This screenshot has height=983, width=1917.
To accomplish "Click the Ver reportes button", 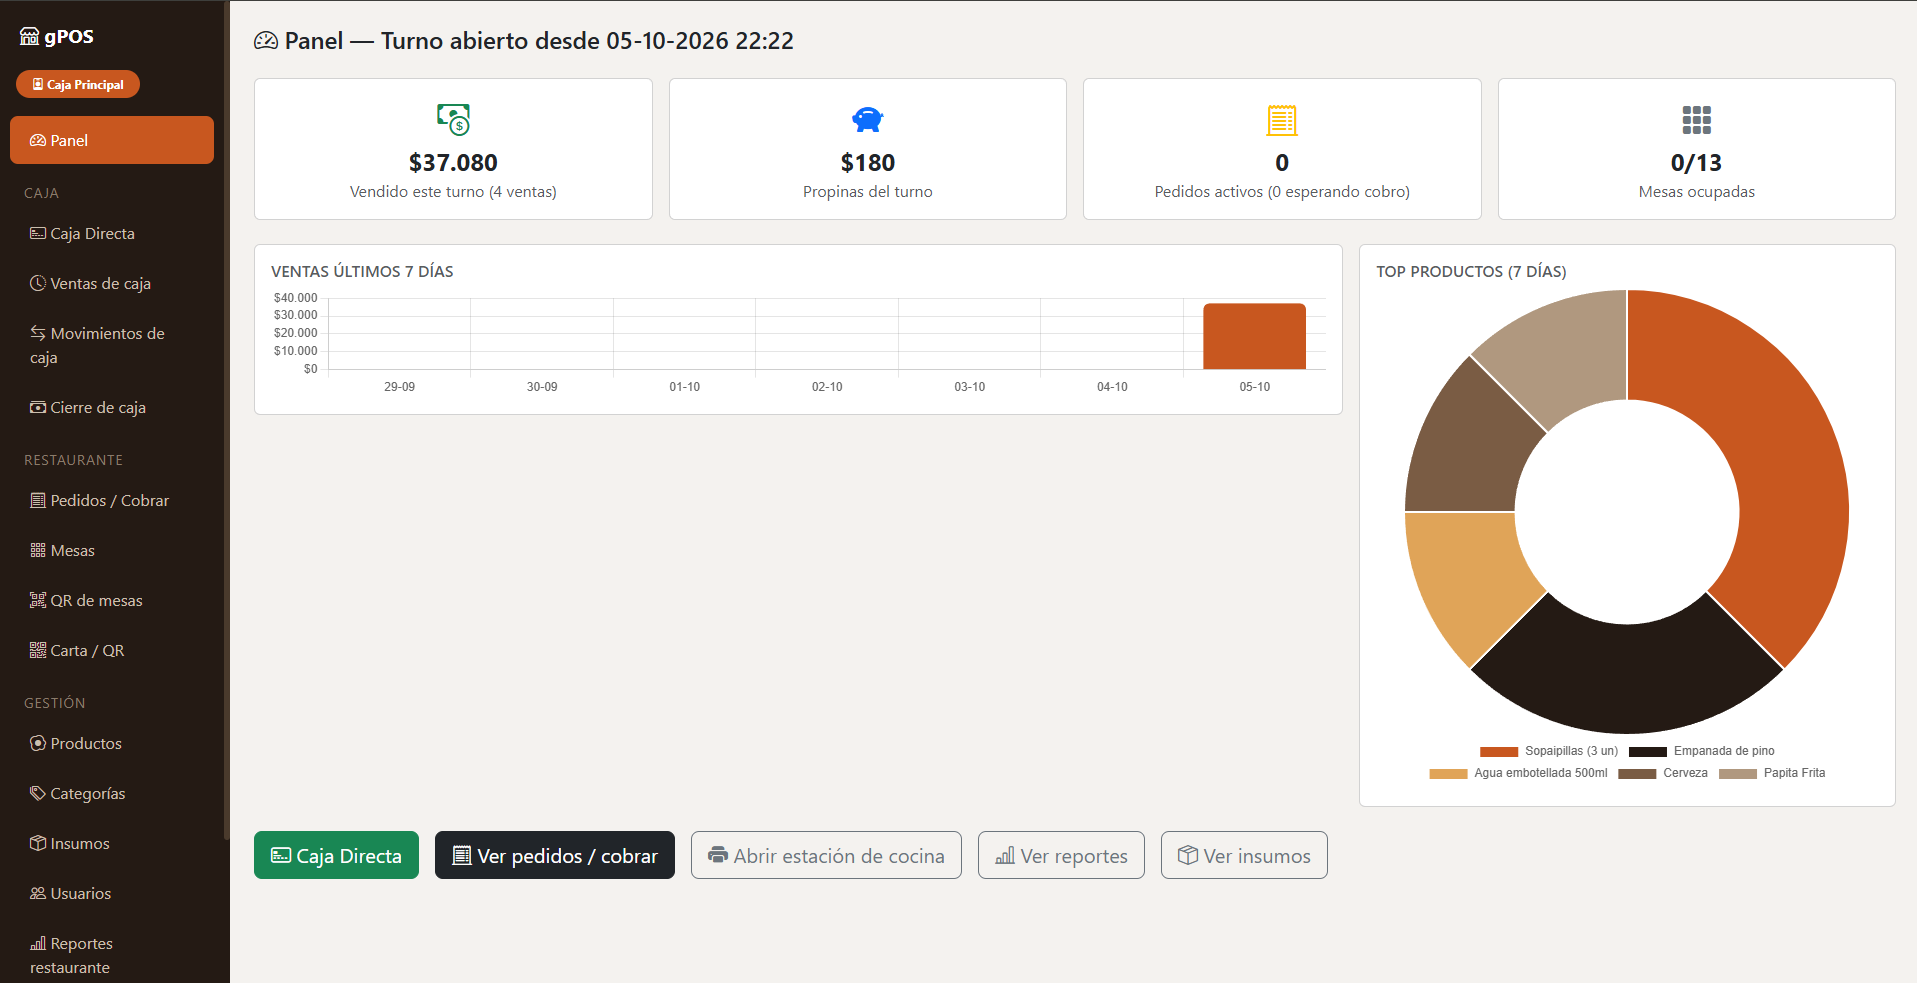I will [x=1061, y=855].
